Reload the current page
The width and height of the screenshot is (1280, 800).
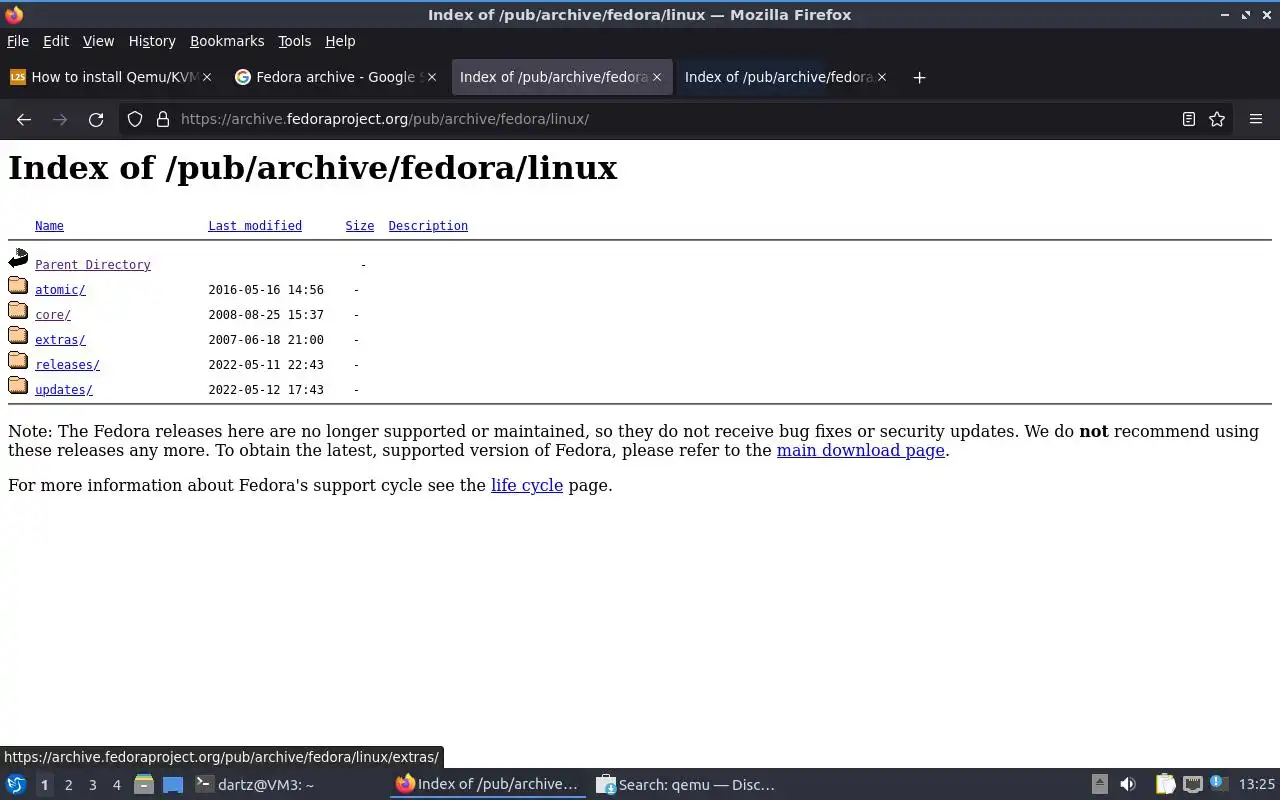pos(96,119)
